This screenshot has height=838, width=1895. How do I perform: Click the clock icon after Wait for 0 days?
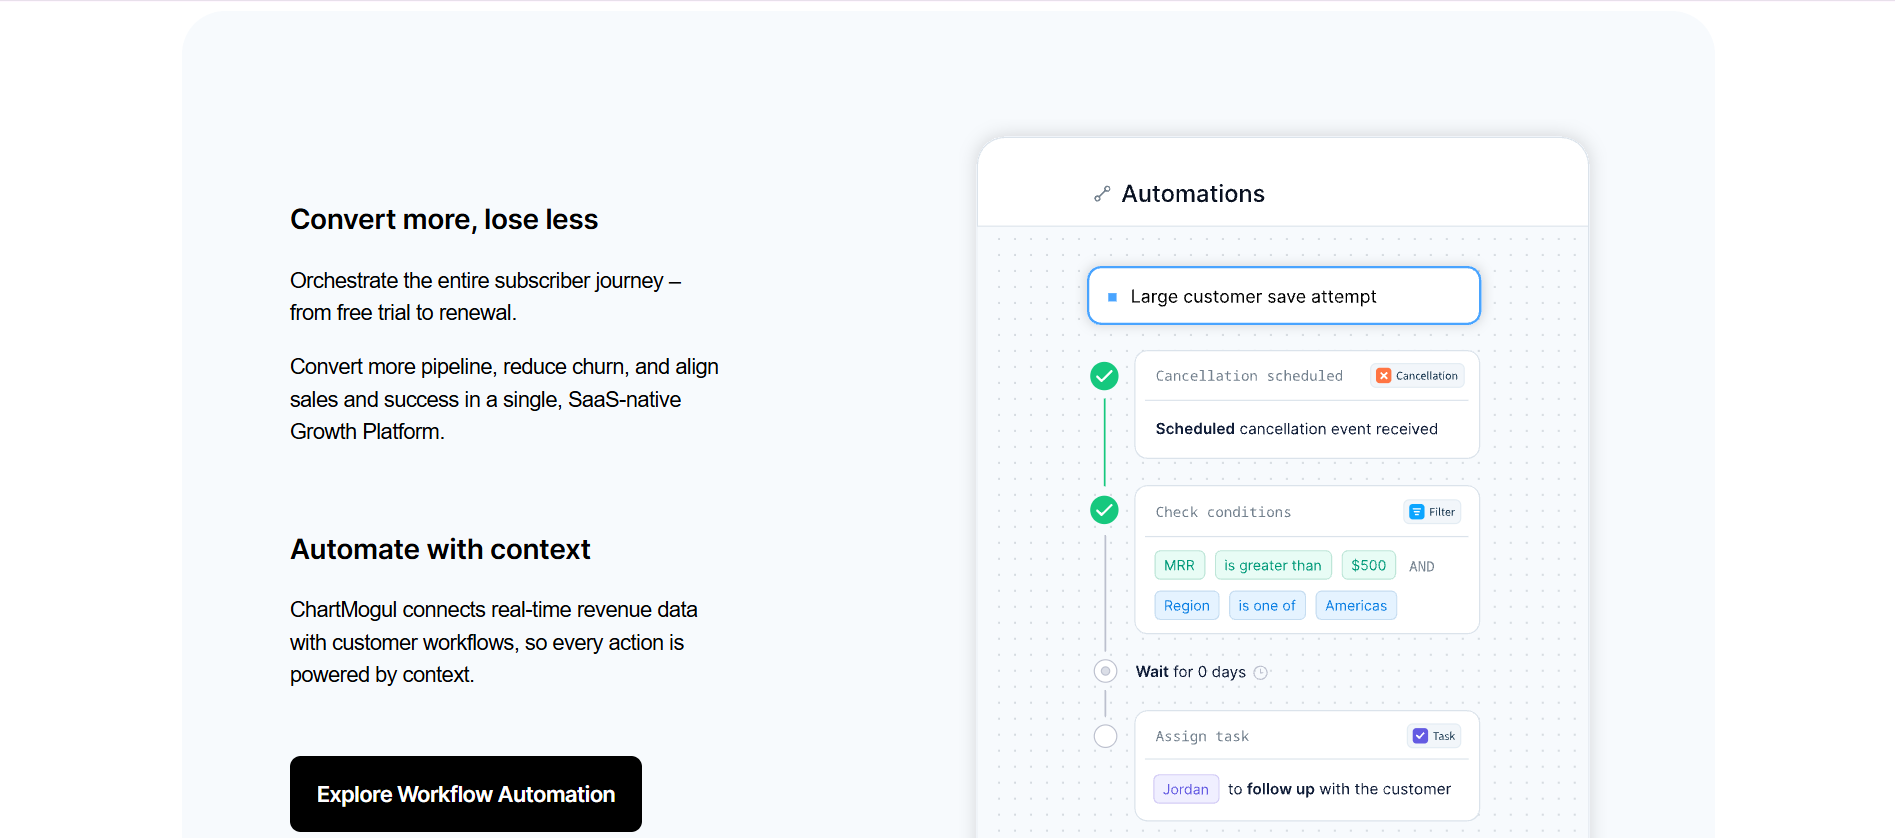(1260, 671)
